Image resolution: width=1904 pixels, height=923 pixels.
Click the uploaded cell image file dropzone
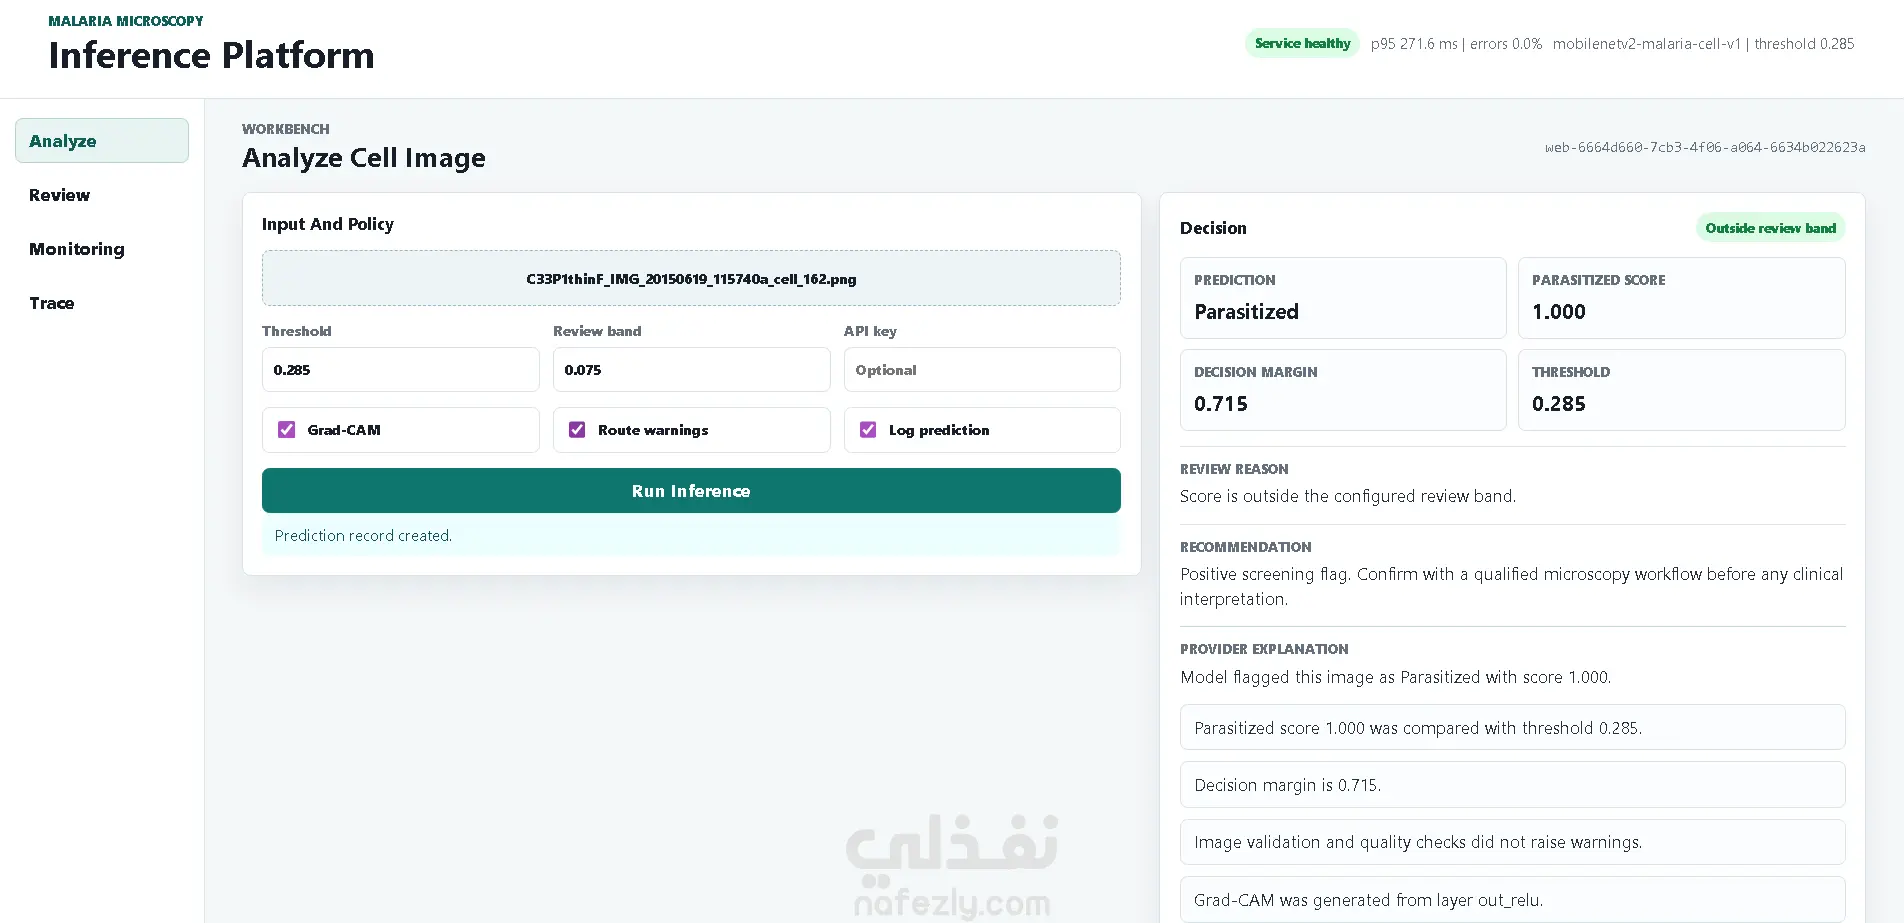[x=691, y=278]
